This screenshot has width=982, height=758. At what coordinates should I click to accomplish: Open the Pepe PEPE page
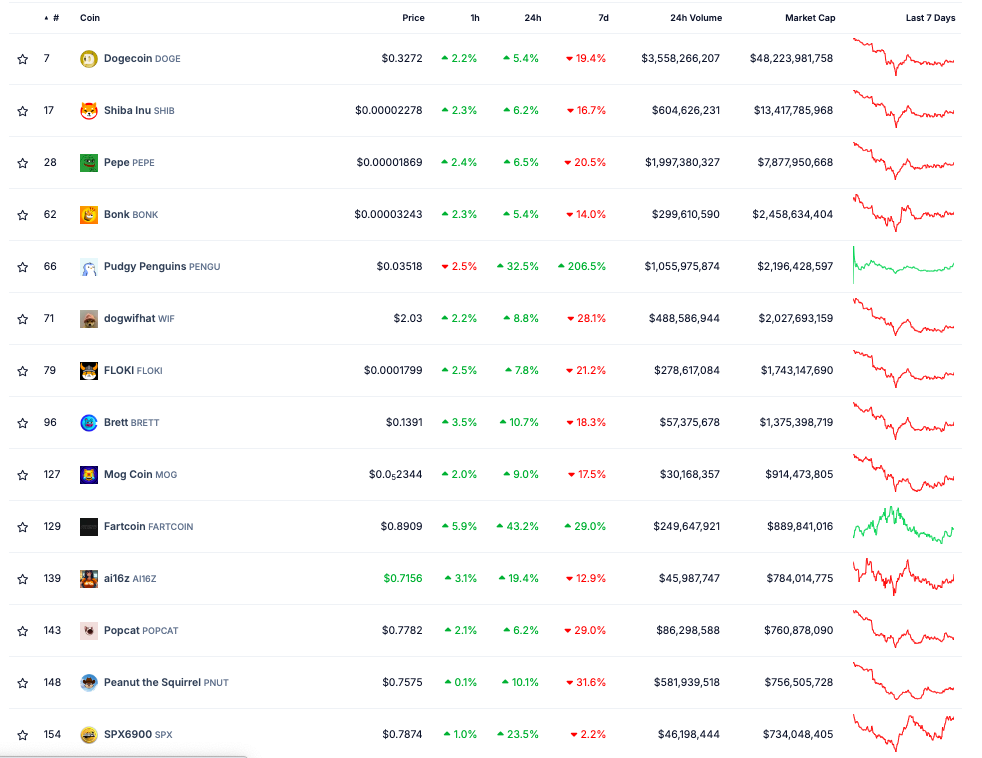pos(129,163)
